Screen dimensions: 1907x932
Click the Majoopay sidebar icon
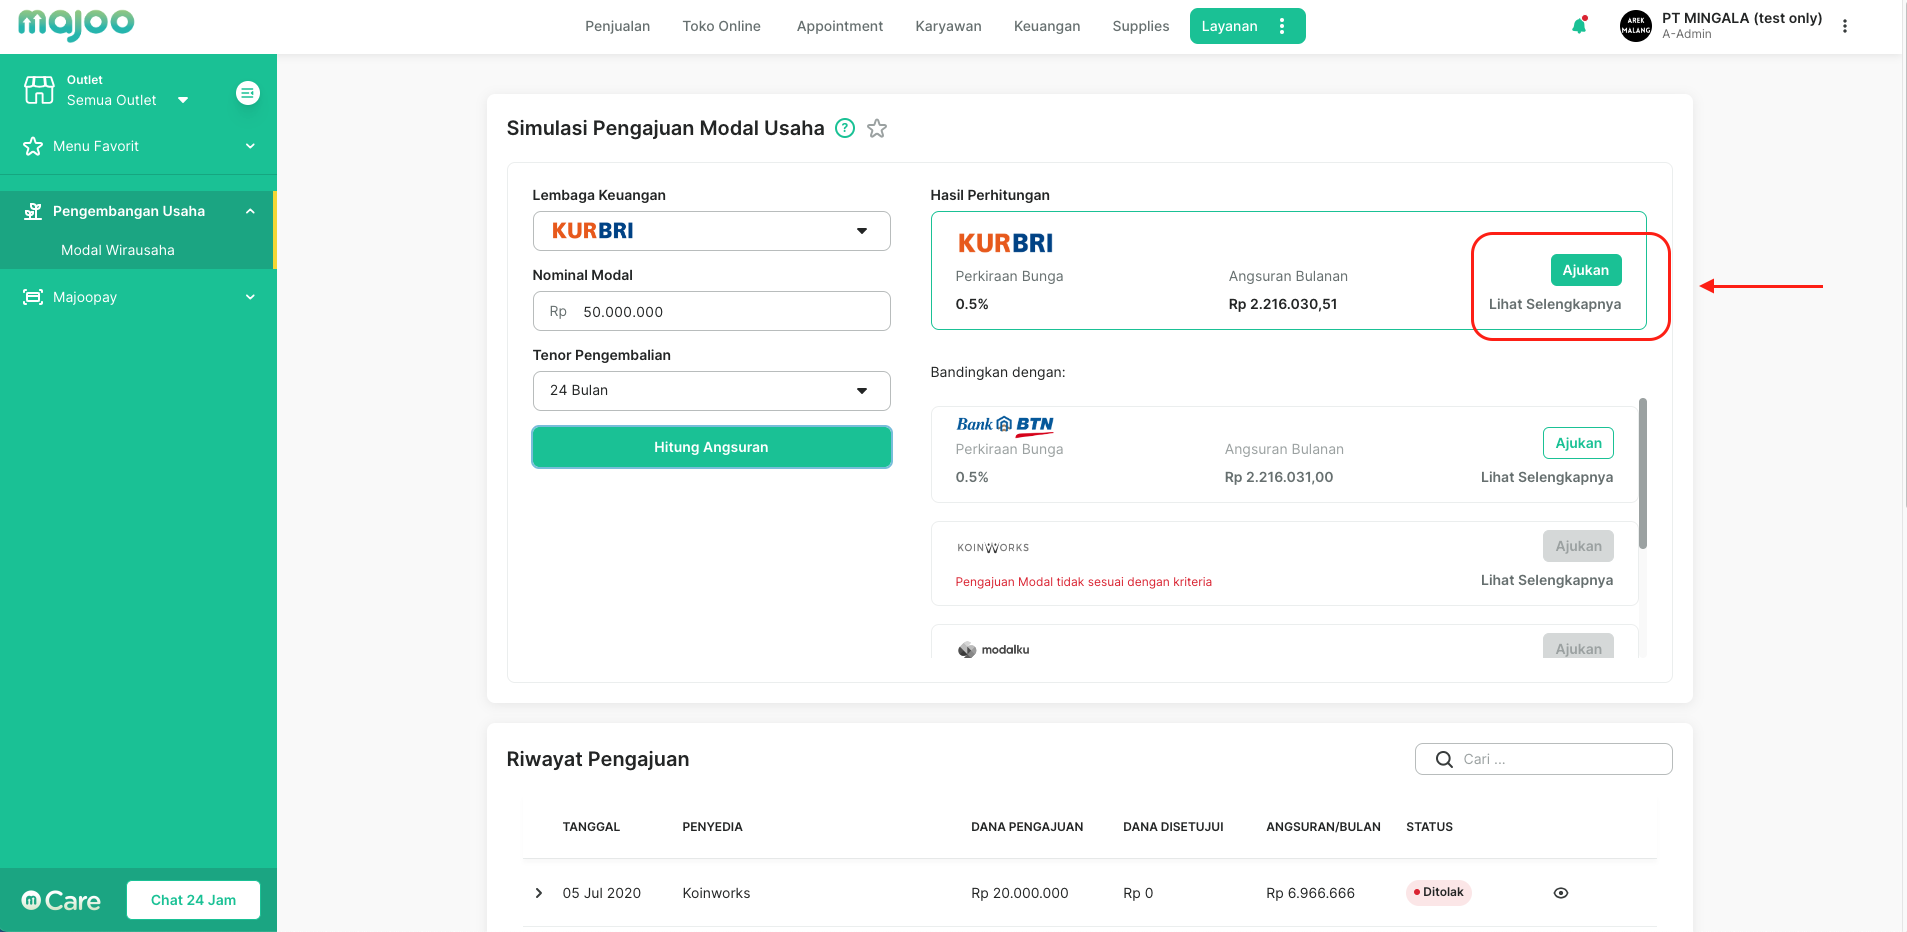click(x=33, y=297)
